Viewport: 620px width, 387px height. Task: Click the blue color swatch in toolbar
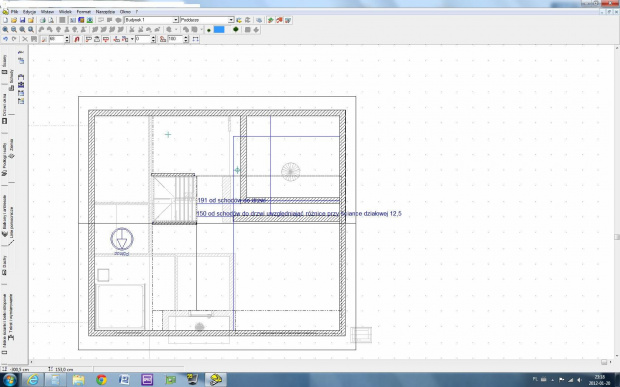[219, 30]
